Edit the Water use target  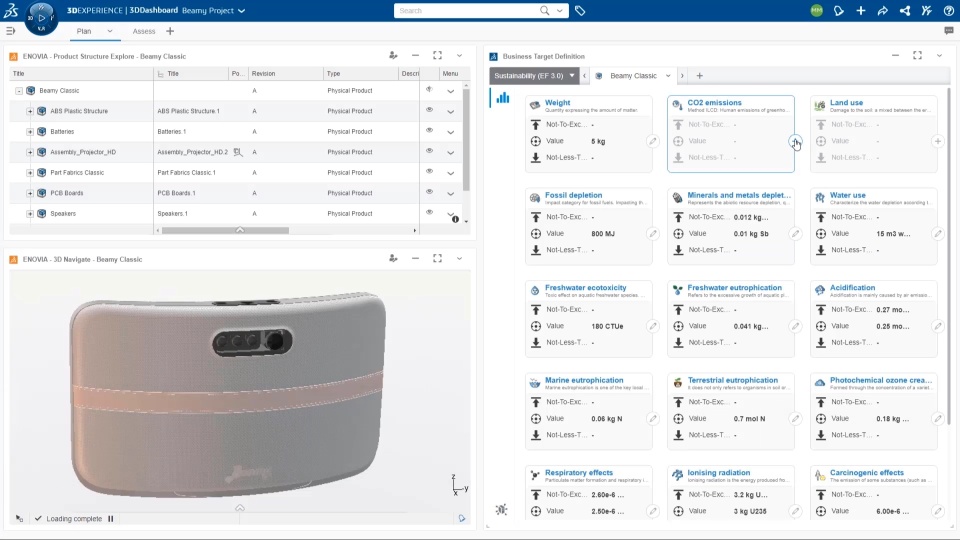point(937,234)
